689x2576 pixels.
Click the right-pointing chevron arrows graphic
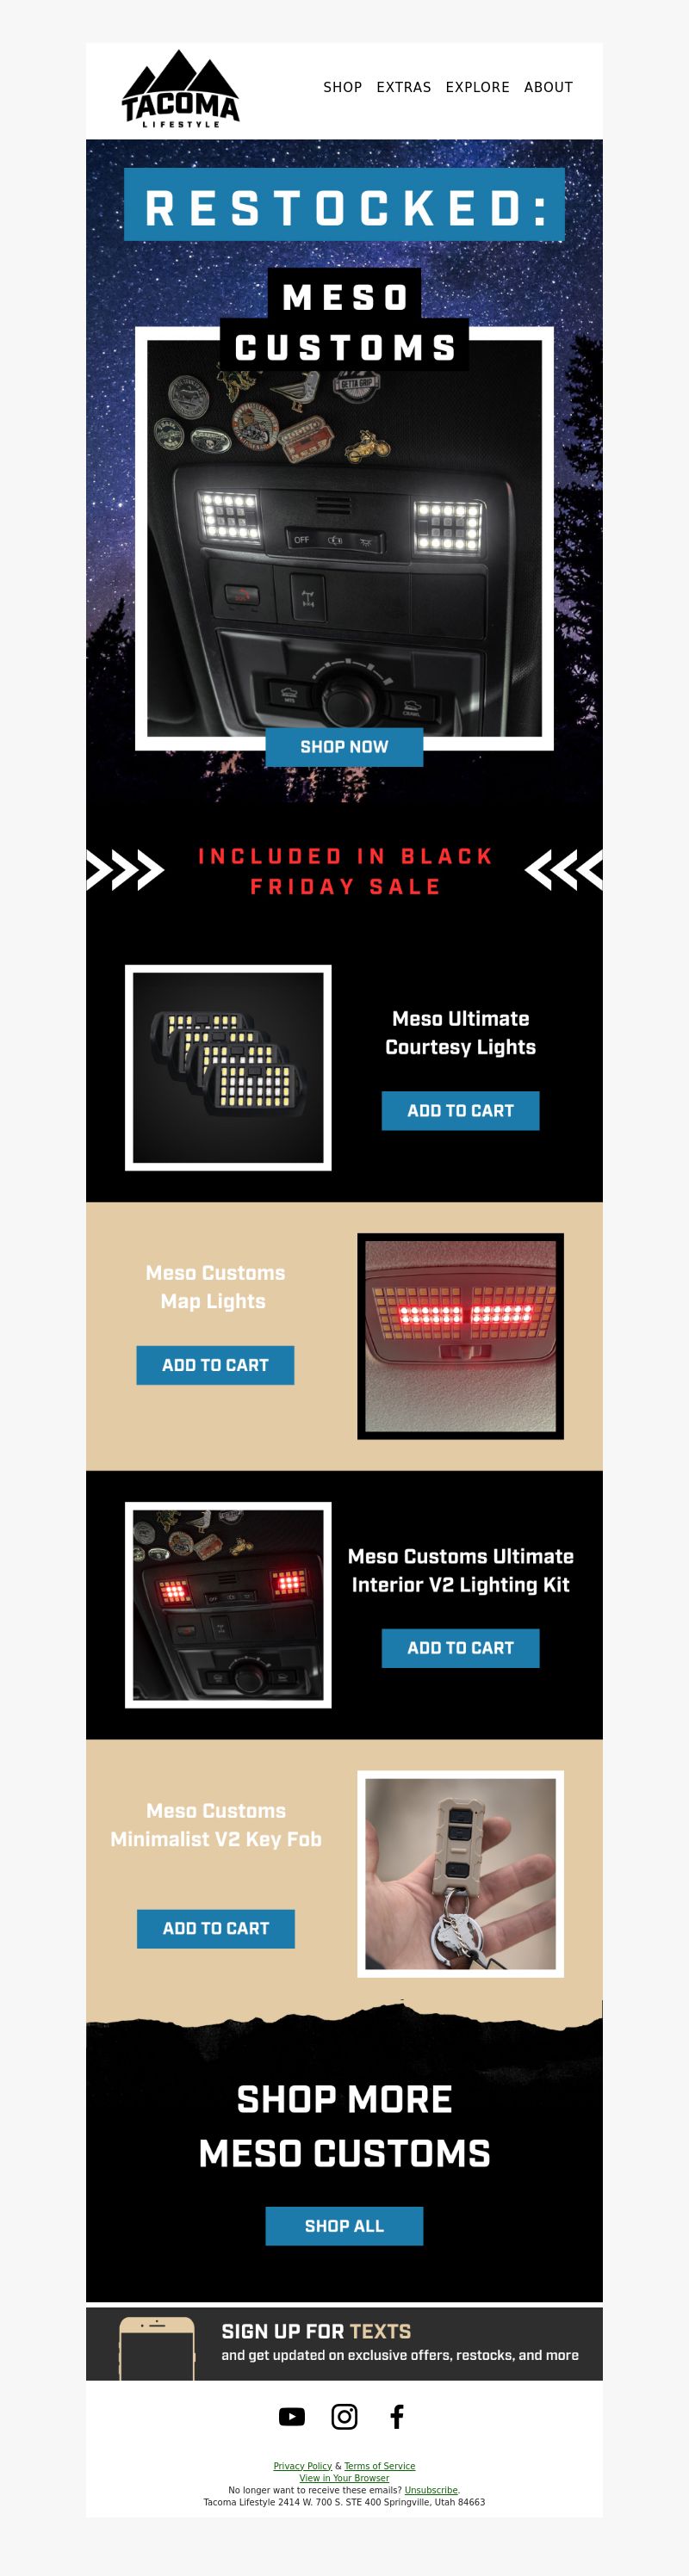[125, 870]
